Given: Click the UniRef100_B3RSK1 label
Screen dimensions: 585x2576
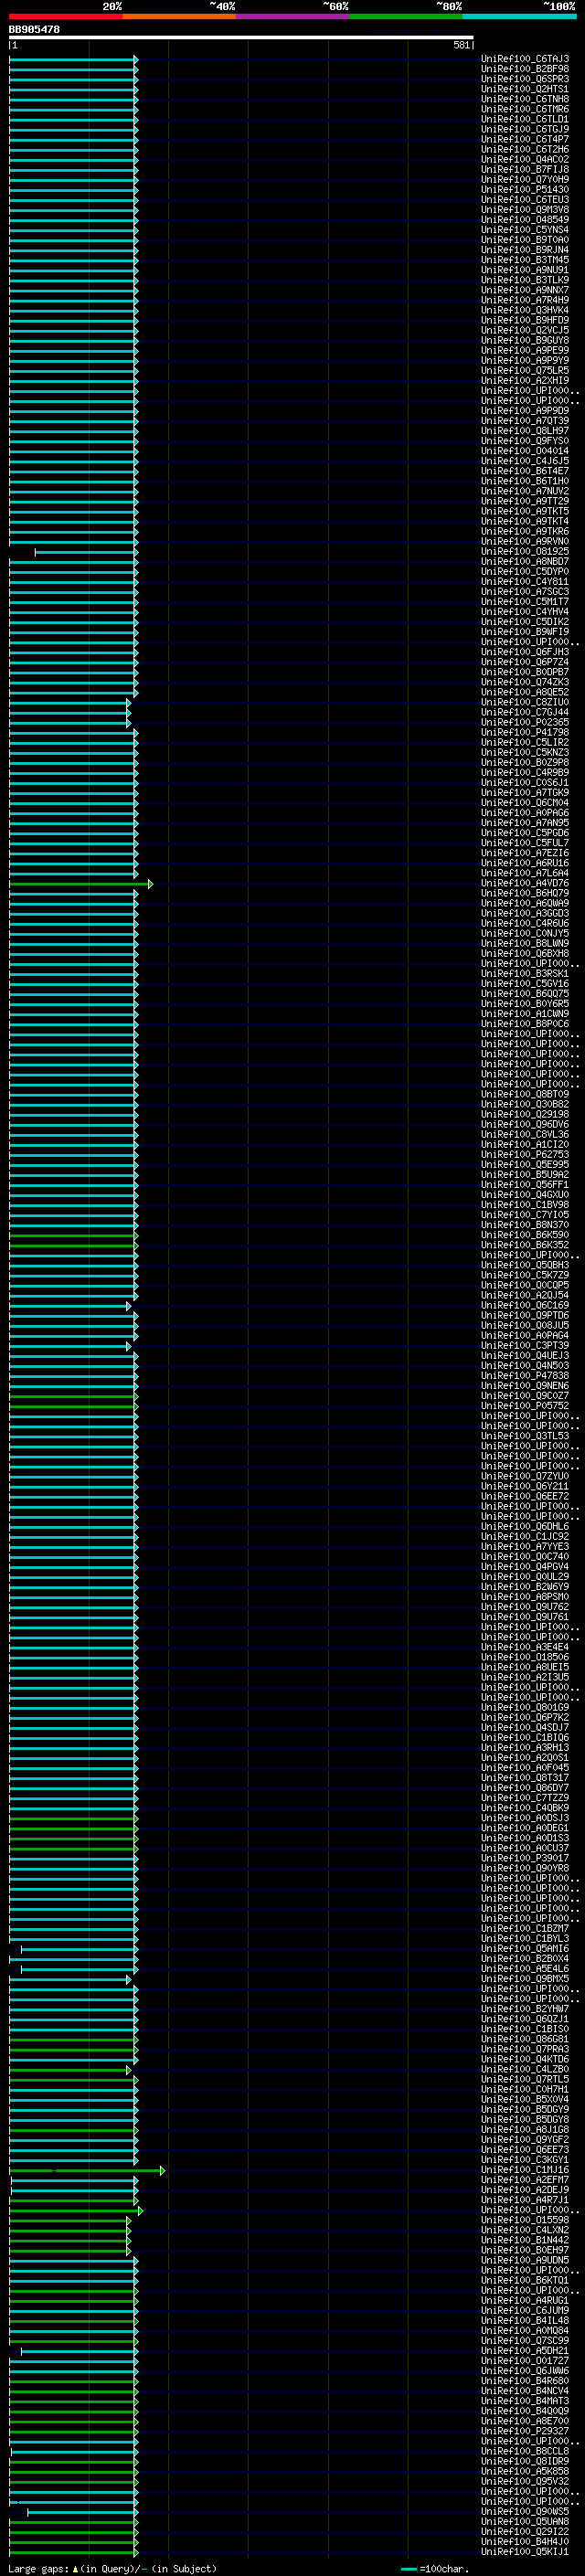Looking at the screenshot, I should [x=525, y=973].
